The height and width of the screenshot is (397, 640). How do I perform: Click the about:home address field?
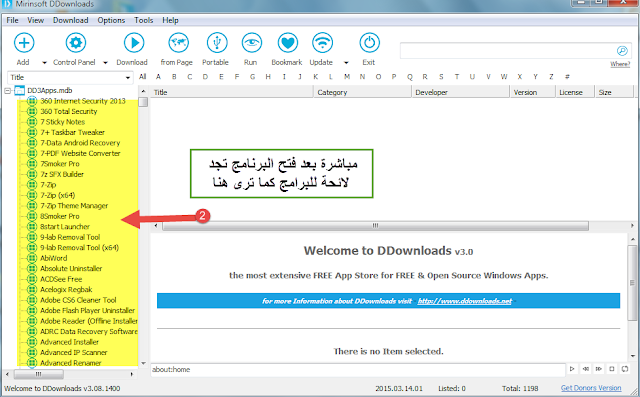(358, 369)
